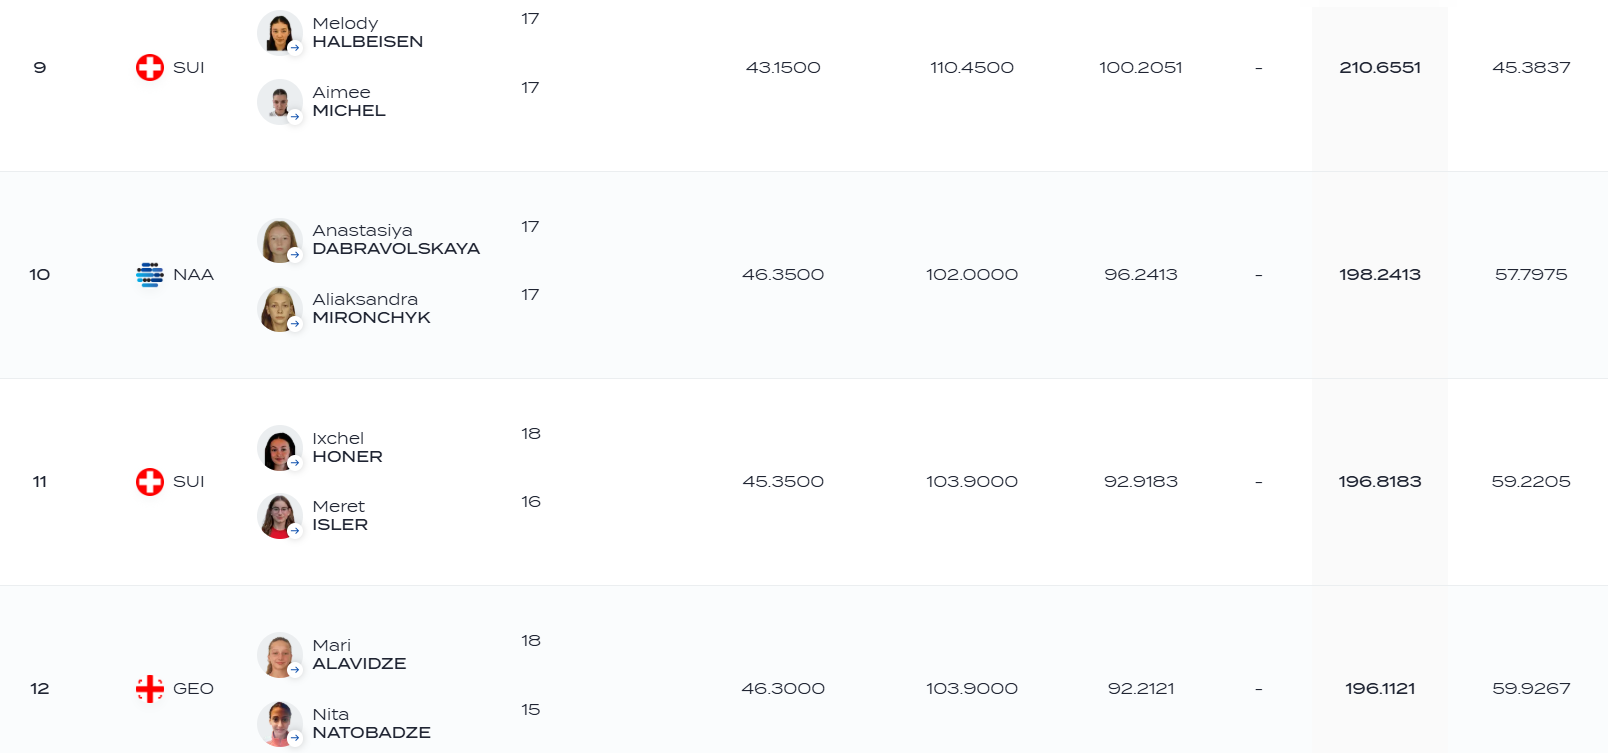Open Meret ISLER athlete link
The image size is (1608, 753).
pyautogui.click(x=340, y=515)
